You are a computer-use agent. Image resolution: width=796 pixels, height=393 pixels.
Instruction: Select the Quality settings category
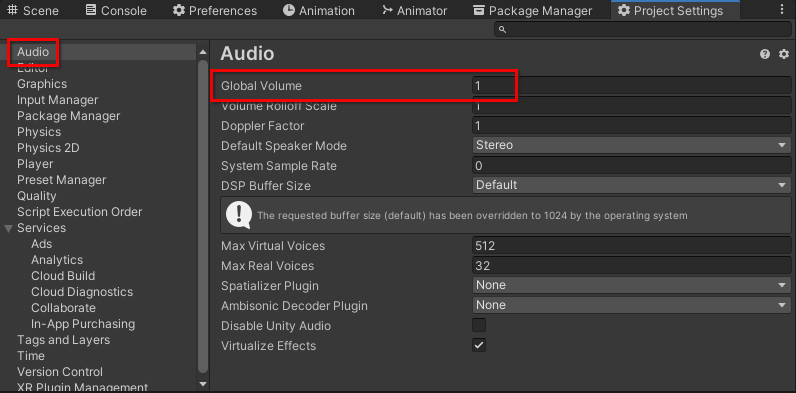(37, 196)
